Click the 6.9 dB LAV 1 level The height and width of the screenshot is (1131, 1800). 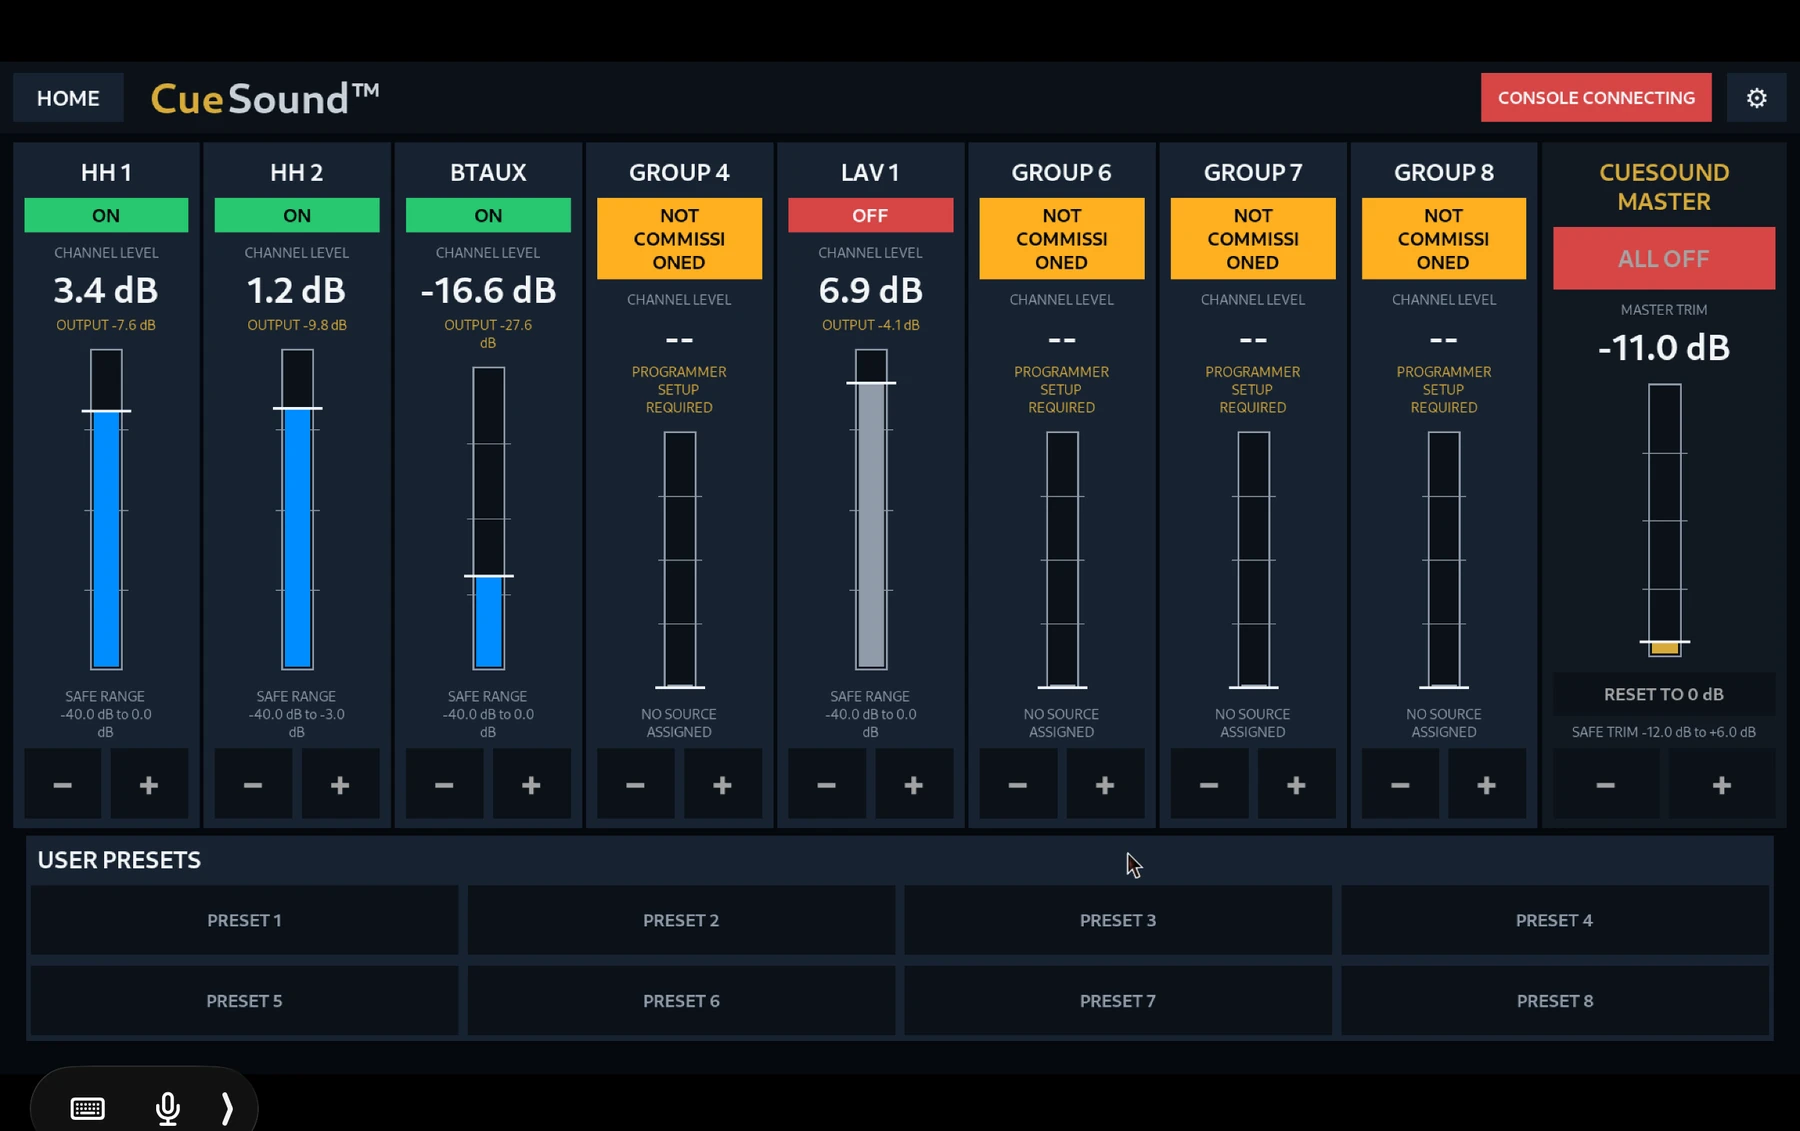point(870,290)
